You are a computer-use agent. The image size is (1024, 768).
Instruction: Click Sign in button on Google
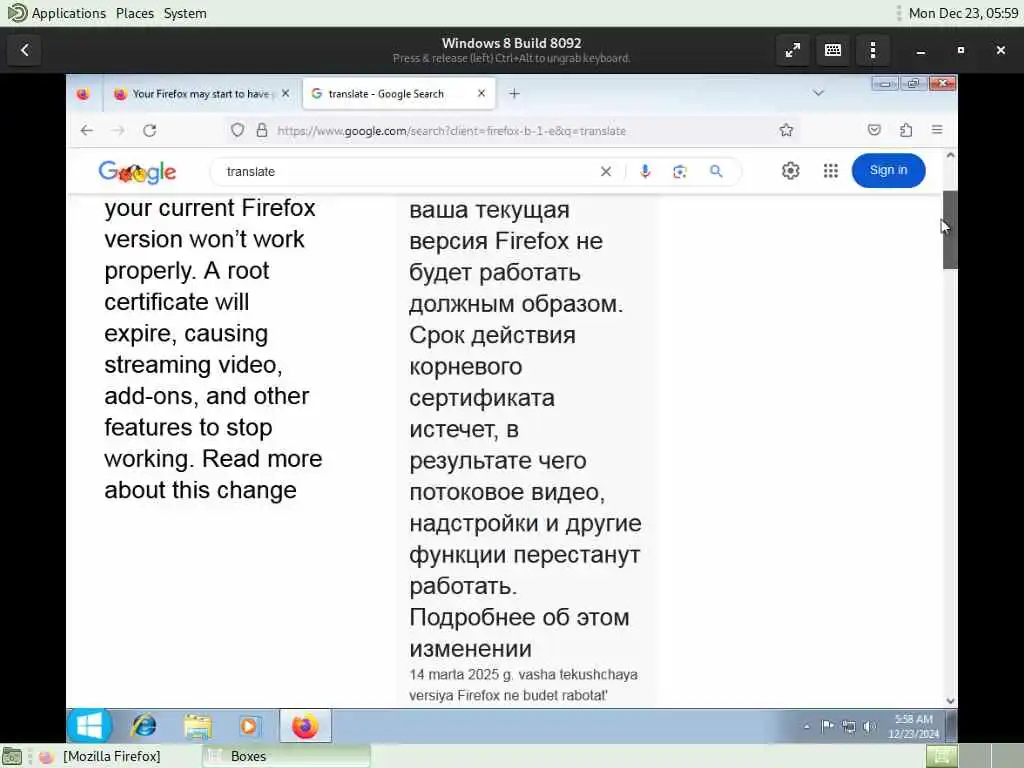tap(888, 170)
